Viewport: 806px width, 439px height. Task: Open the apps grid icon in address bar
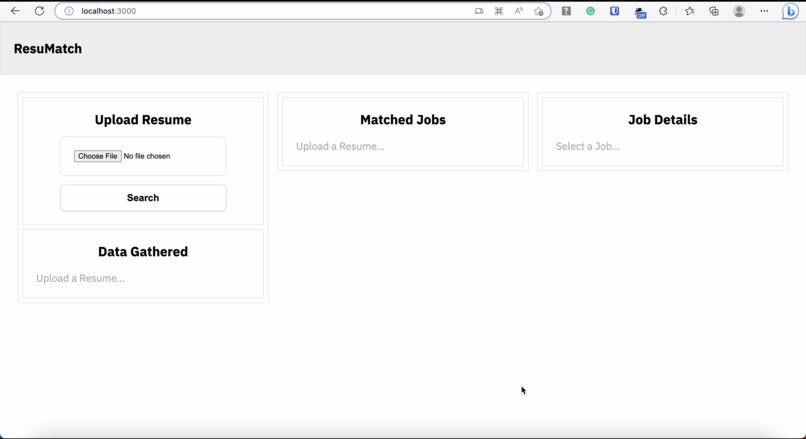(499, 11)
